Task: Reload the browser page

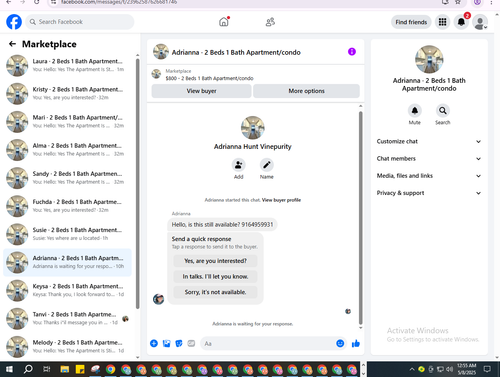Action: 37,2
